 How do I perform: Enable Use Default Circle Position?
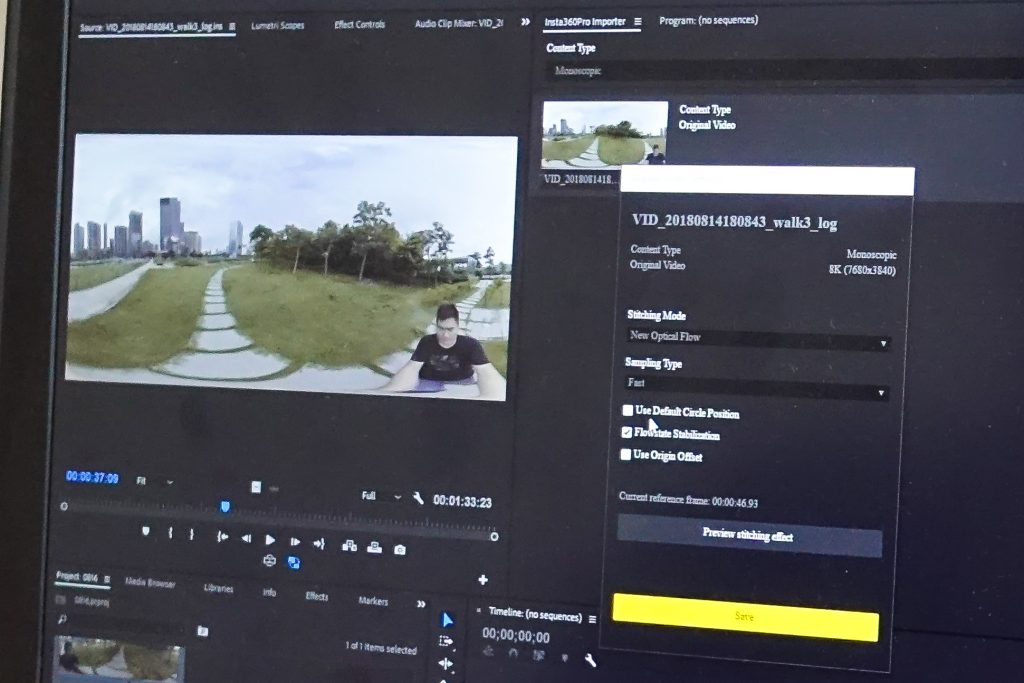[628, 410]
